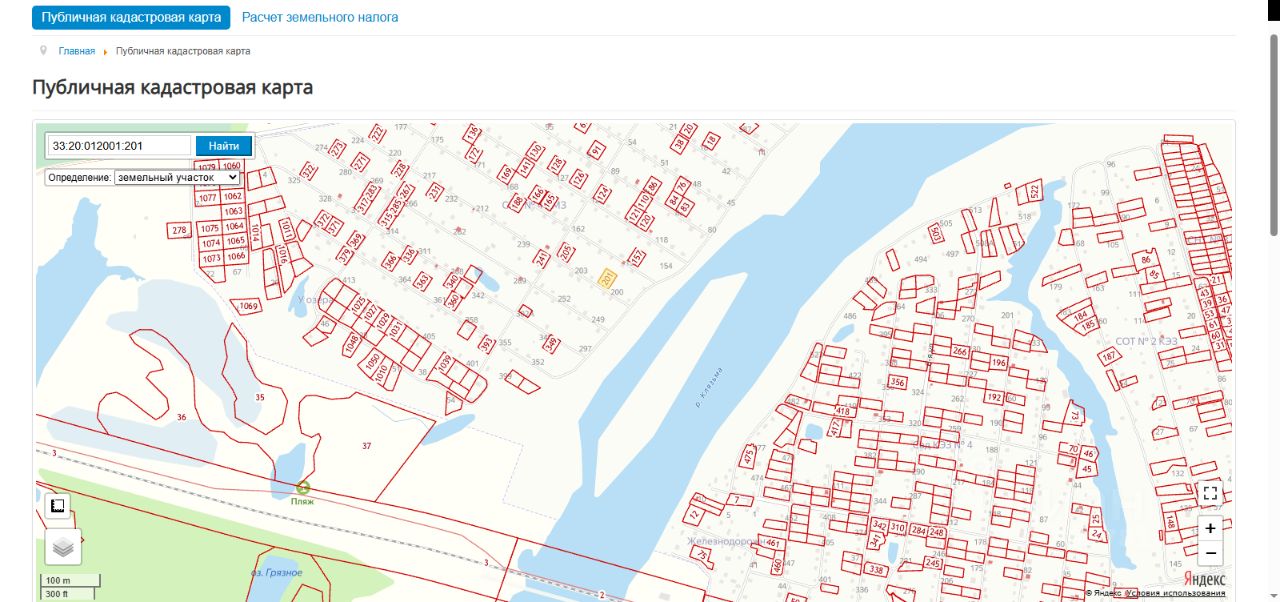Select the parcel labeled 1066
The height and width of the screenshot is (602, 1280).
click(x=236, y=257)
